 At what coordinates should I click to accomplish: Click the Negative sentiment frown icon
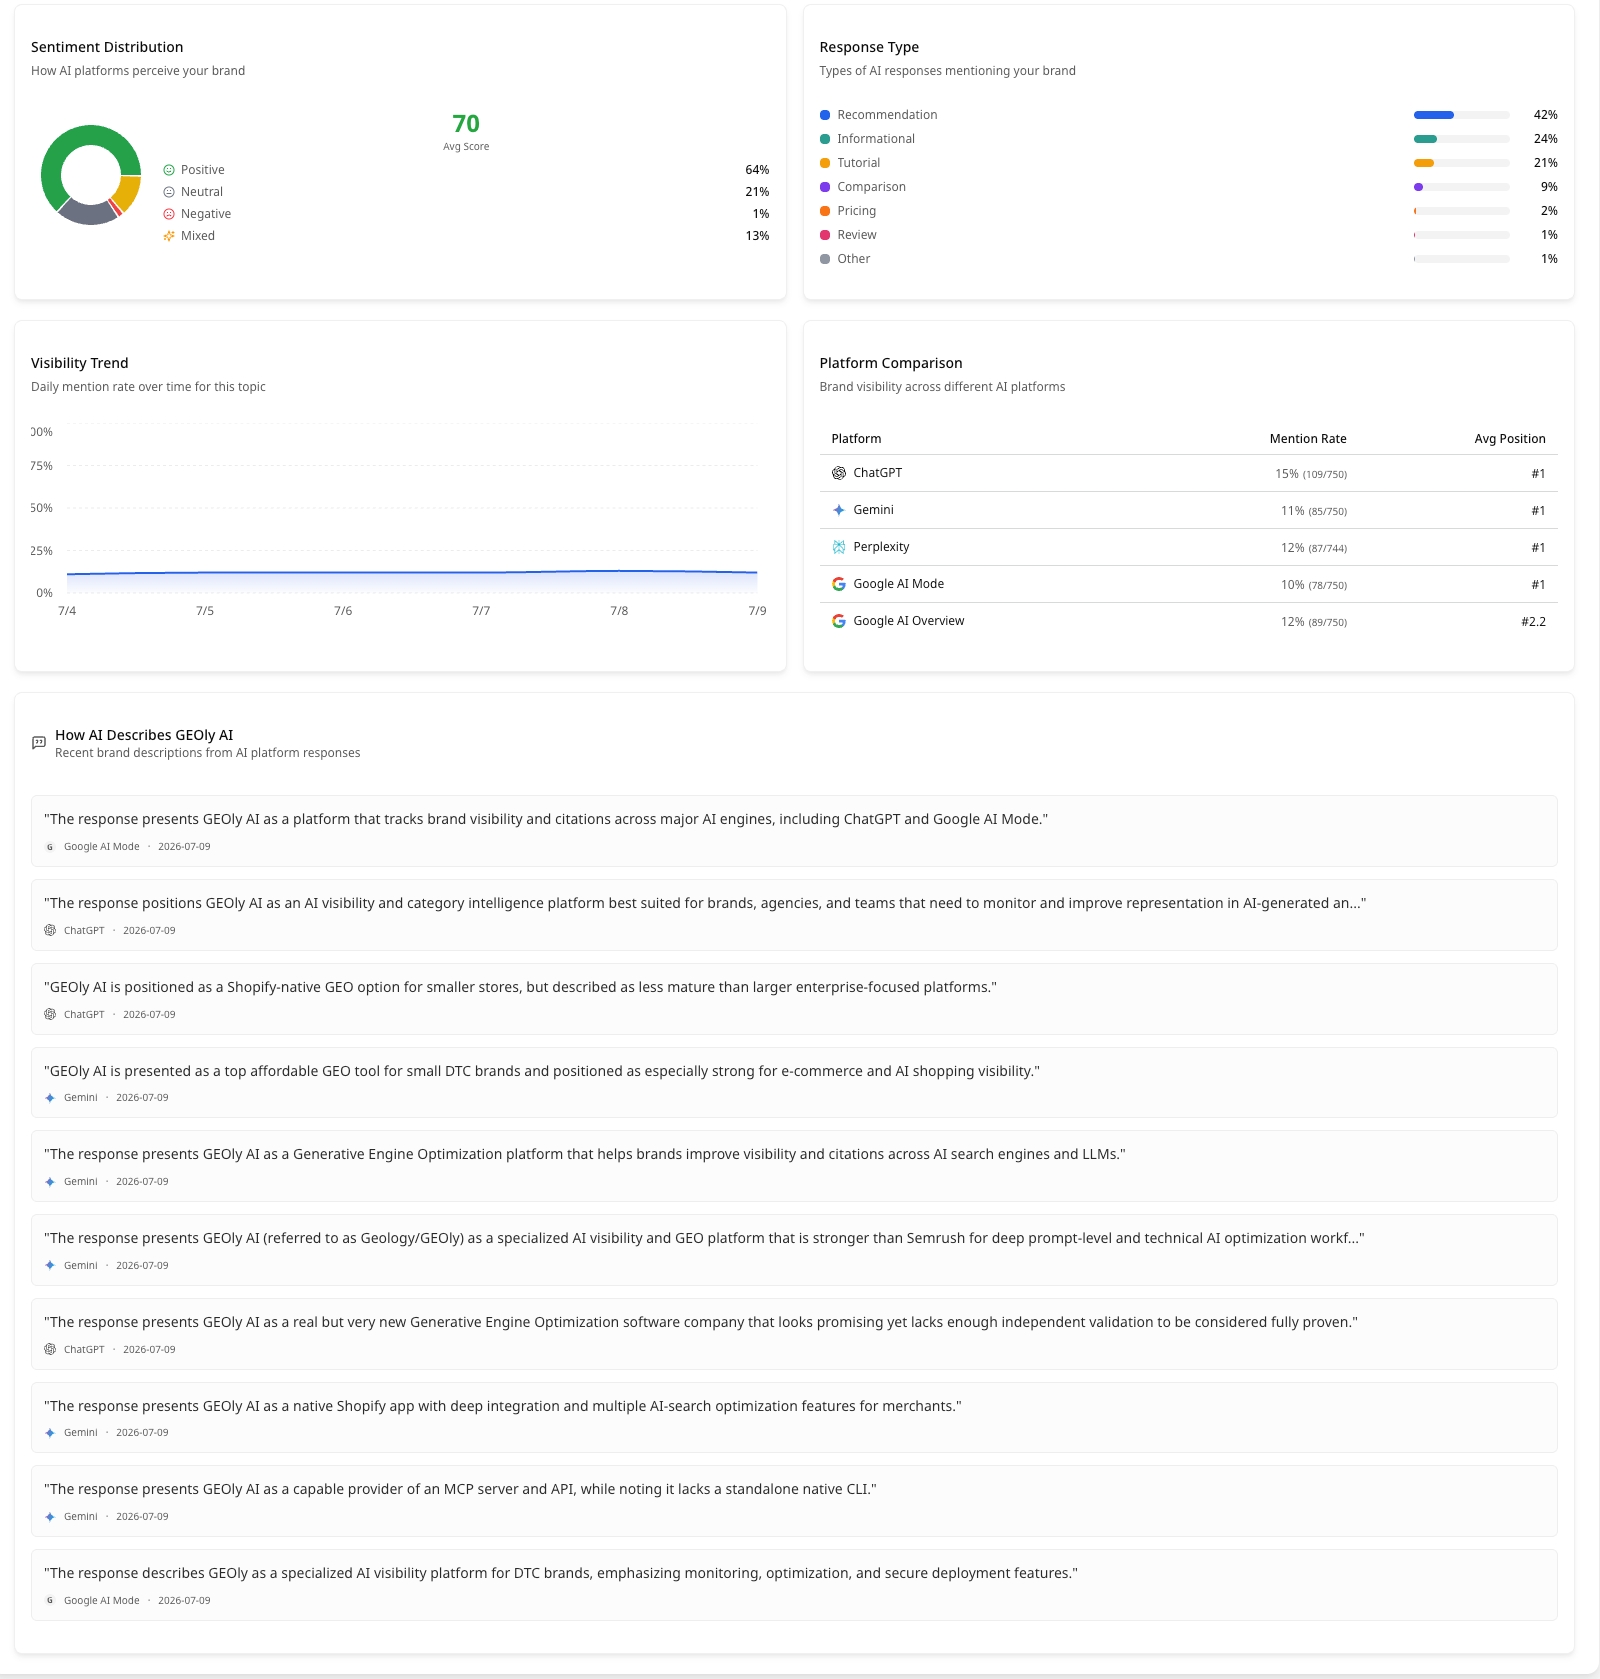169,214
